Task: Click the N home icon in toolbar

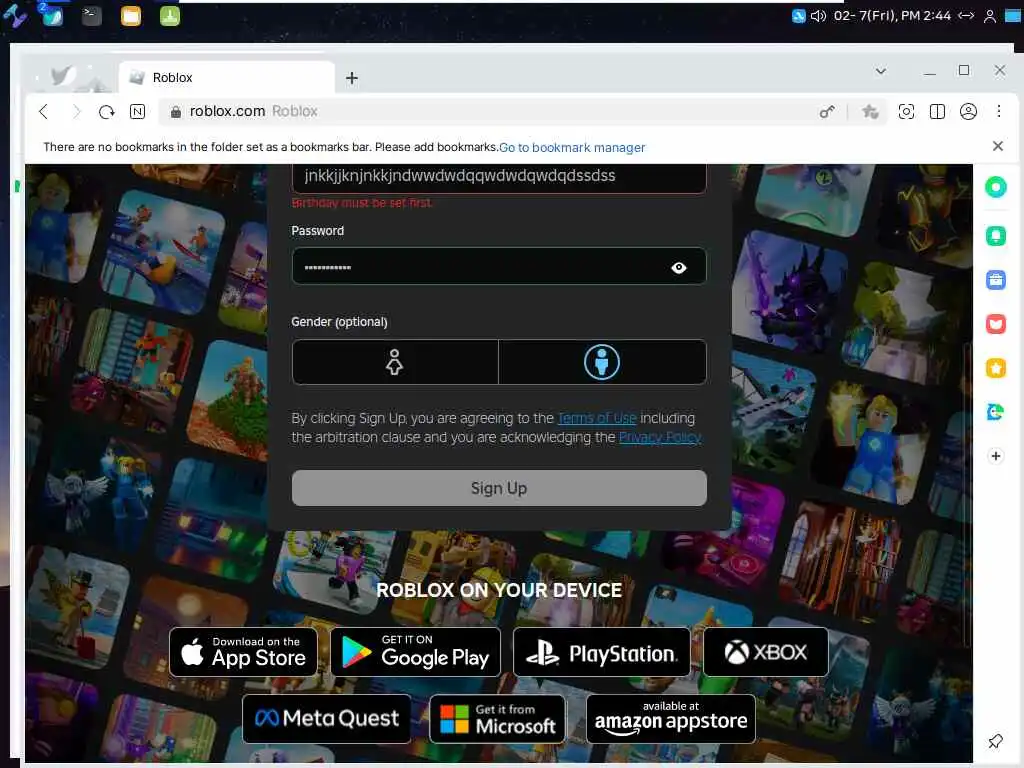Action: pos(137,112)
